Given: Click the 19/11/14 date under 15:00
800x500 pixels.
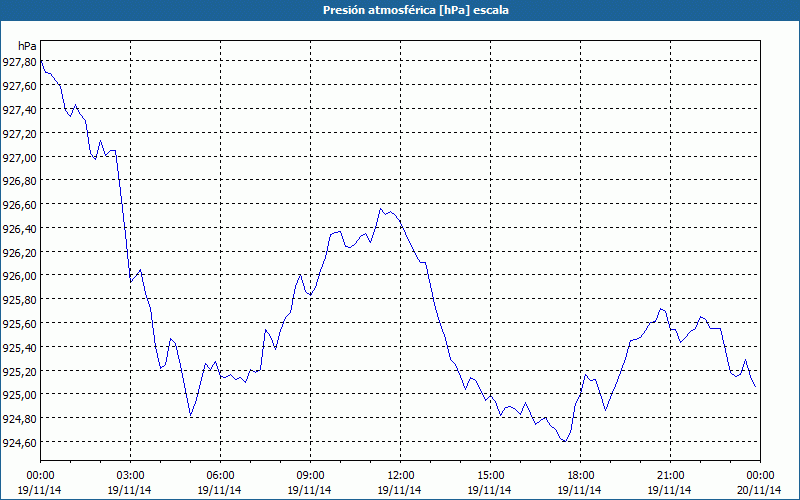Looking at the screenshot, I should 490,490.
